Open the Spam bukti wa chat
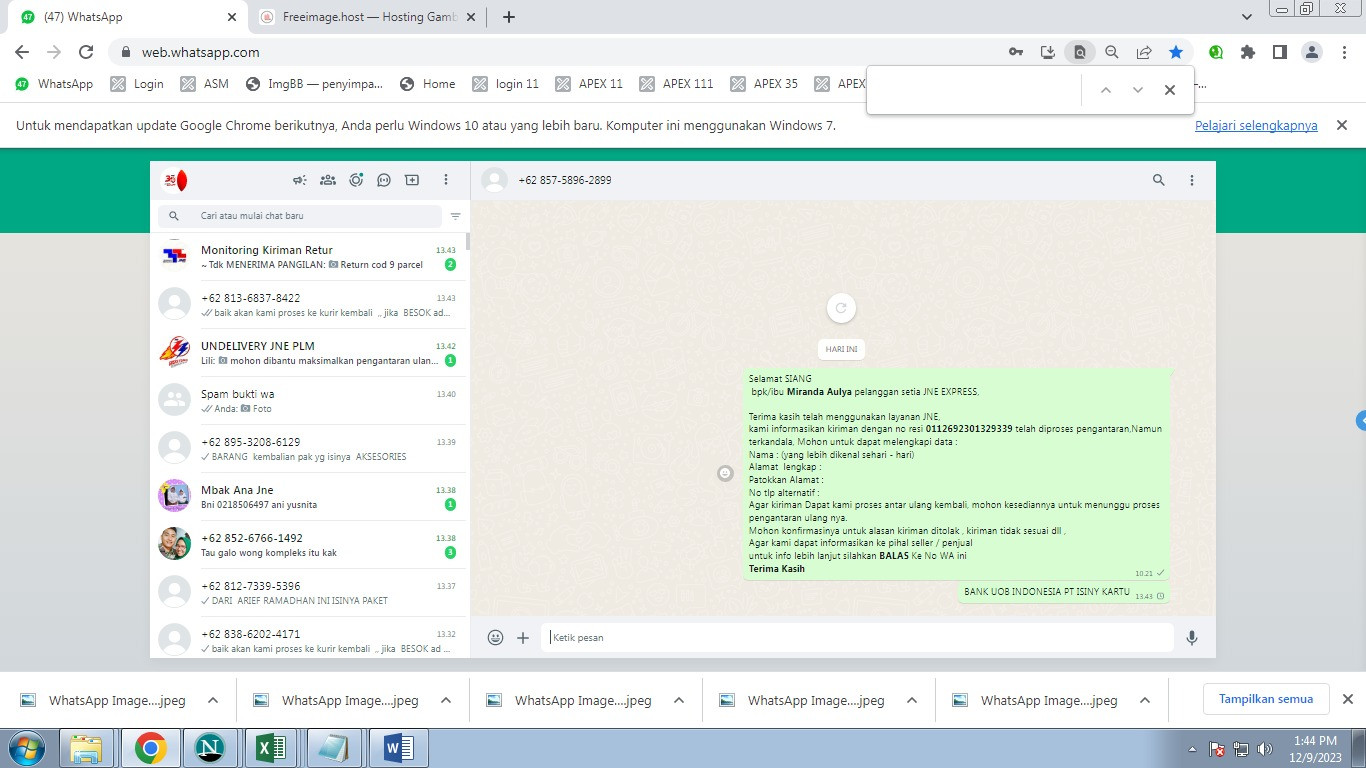This screenshot has height=768, width=1366. [309, 401]
